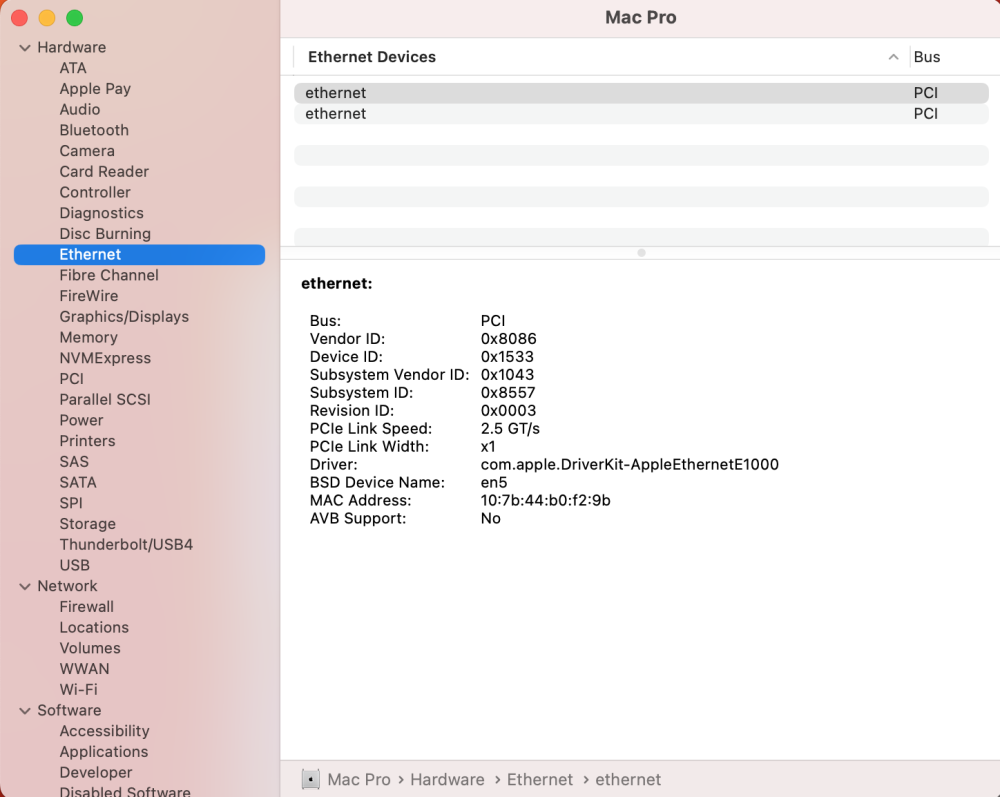Image resolution: width=1000 pixels, height=797 pixels.
Task: Select Apple Pay in the sidebar
Action: [95, 89]
